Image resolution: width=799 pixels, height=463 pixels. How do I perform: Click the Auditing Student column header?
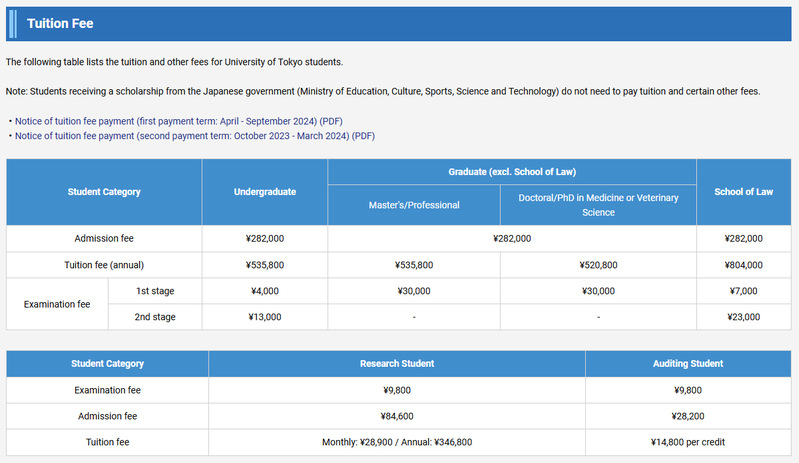pyautogui.click(x=688, y=364)
